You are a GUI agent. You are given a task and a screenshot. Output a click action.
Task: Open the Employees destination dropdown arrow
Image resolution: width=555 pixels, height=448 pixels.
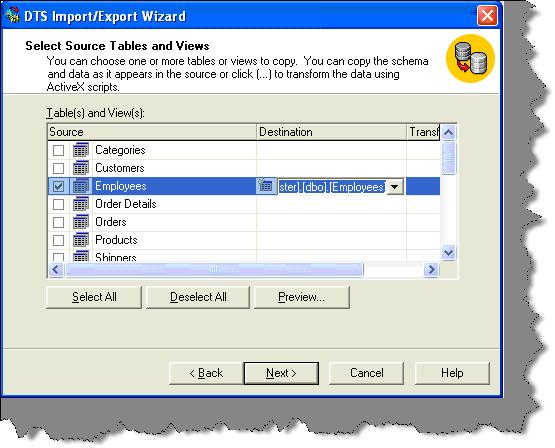(395, 186)
